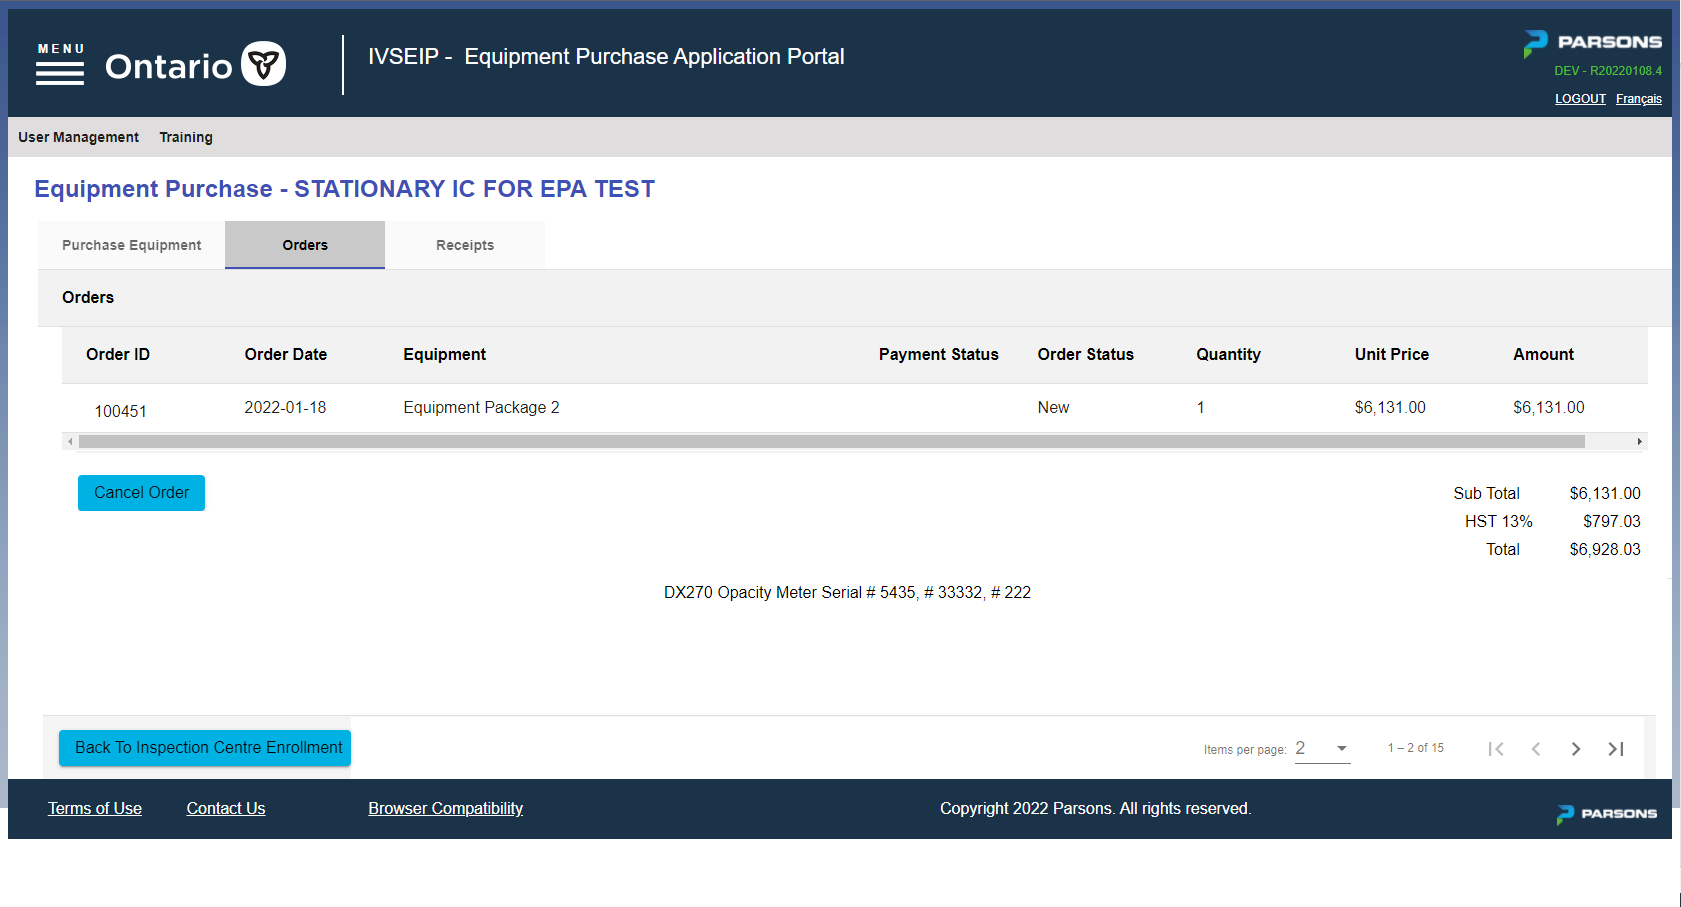The width and height of the screenshot is (1681, 907).
Task: Click Back To Inspection Centre Enrollment
Action: pos(204,747)
